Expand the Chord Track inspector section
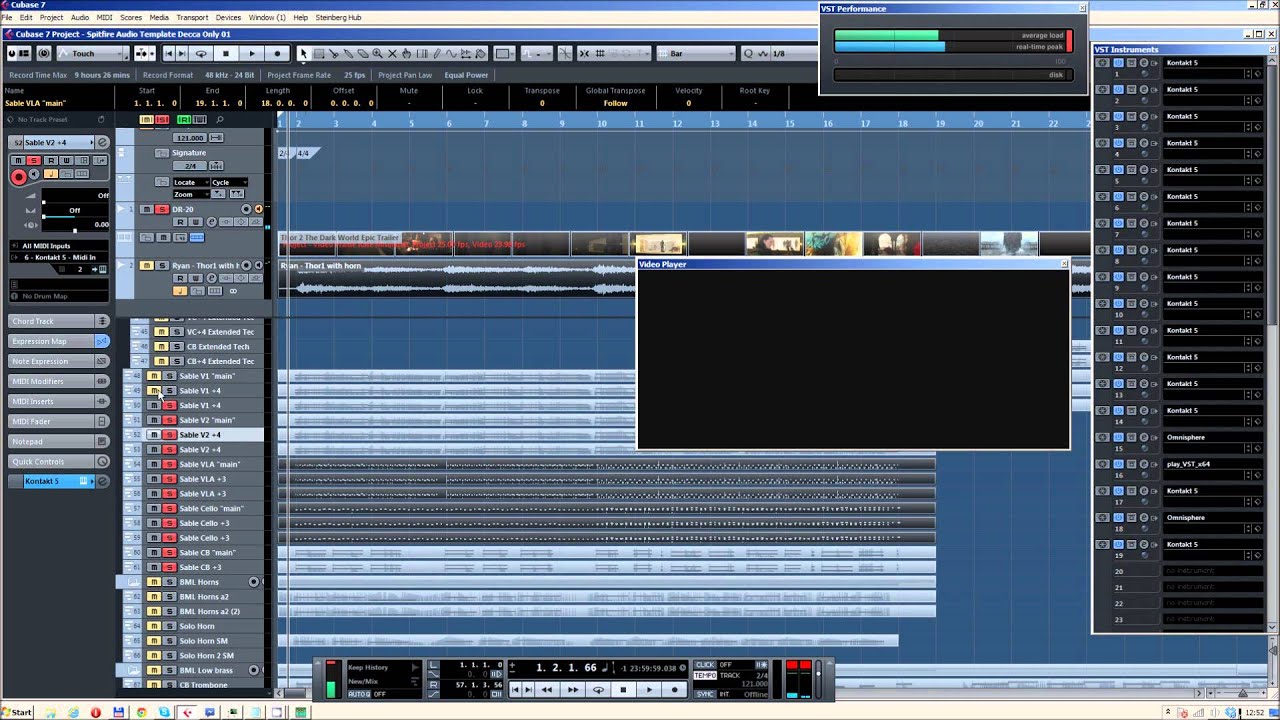Viewport: 1280px width, 720px height. pos(59,321)
